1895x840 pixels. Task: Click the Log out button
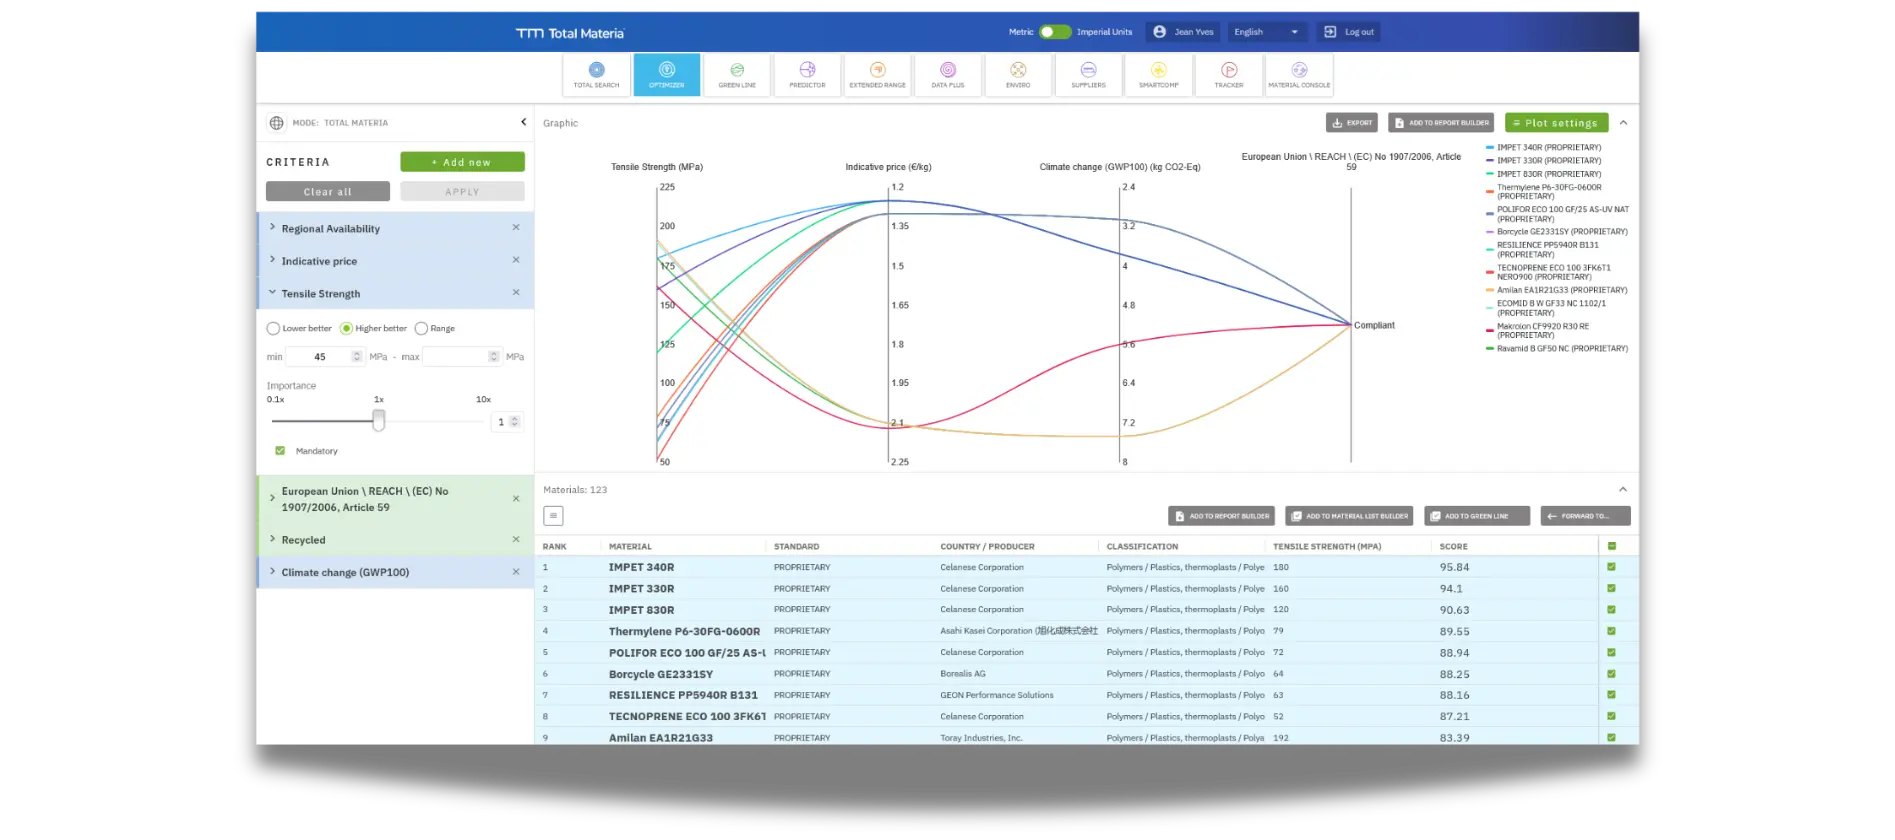click(1349, 32)
